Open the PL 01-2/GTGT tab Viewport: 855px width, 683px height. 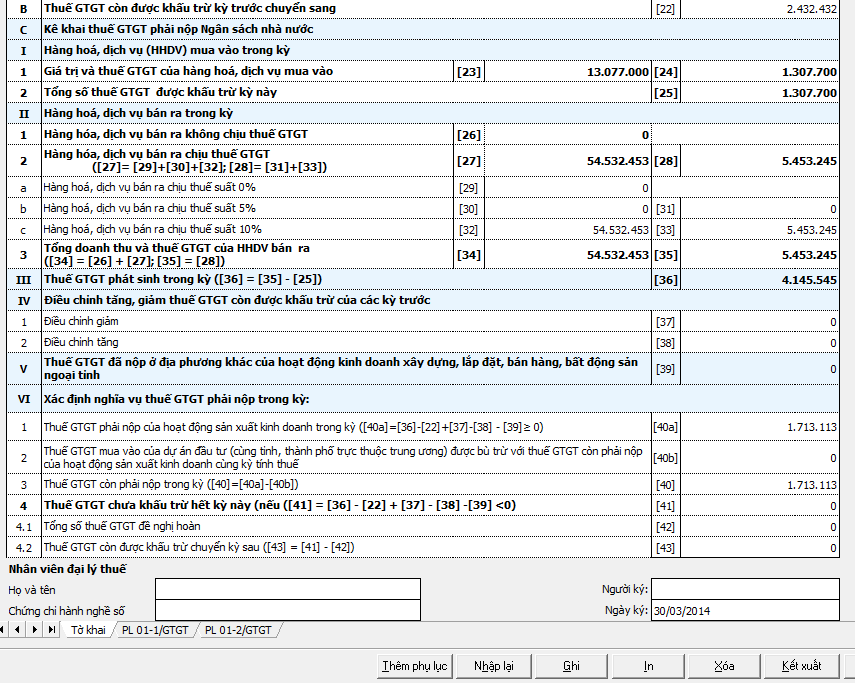click(238, 630)
